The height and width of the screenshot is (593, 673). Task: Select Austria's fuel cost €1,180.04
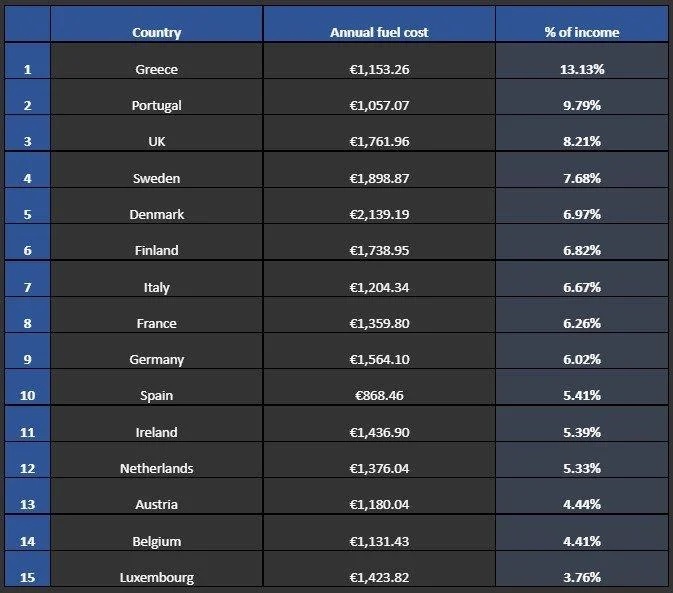[x=379, y=504]
